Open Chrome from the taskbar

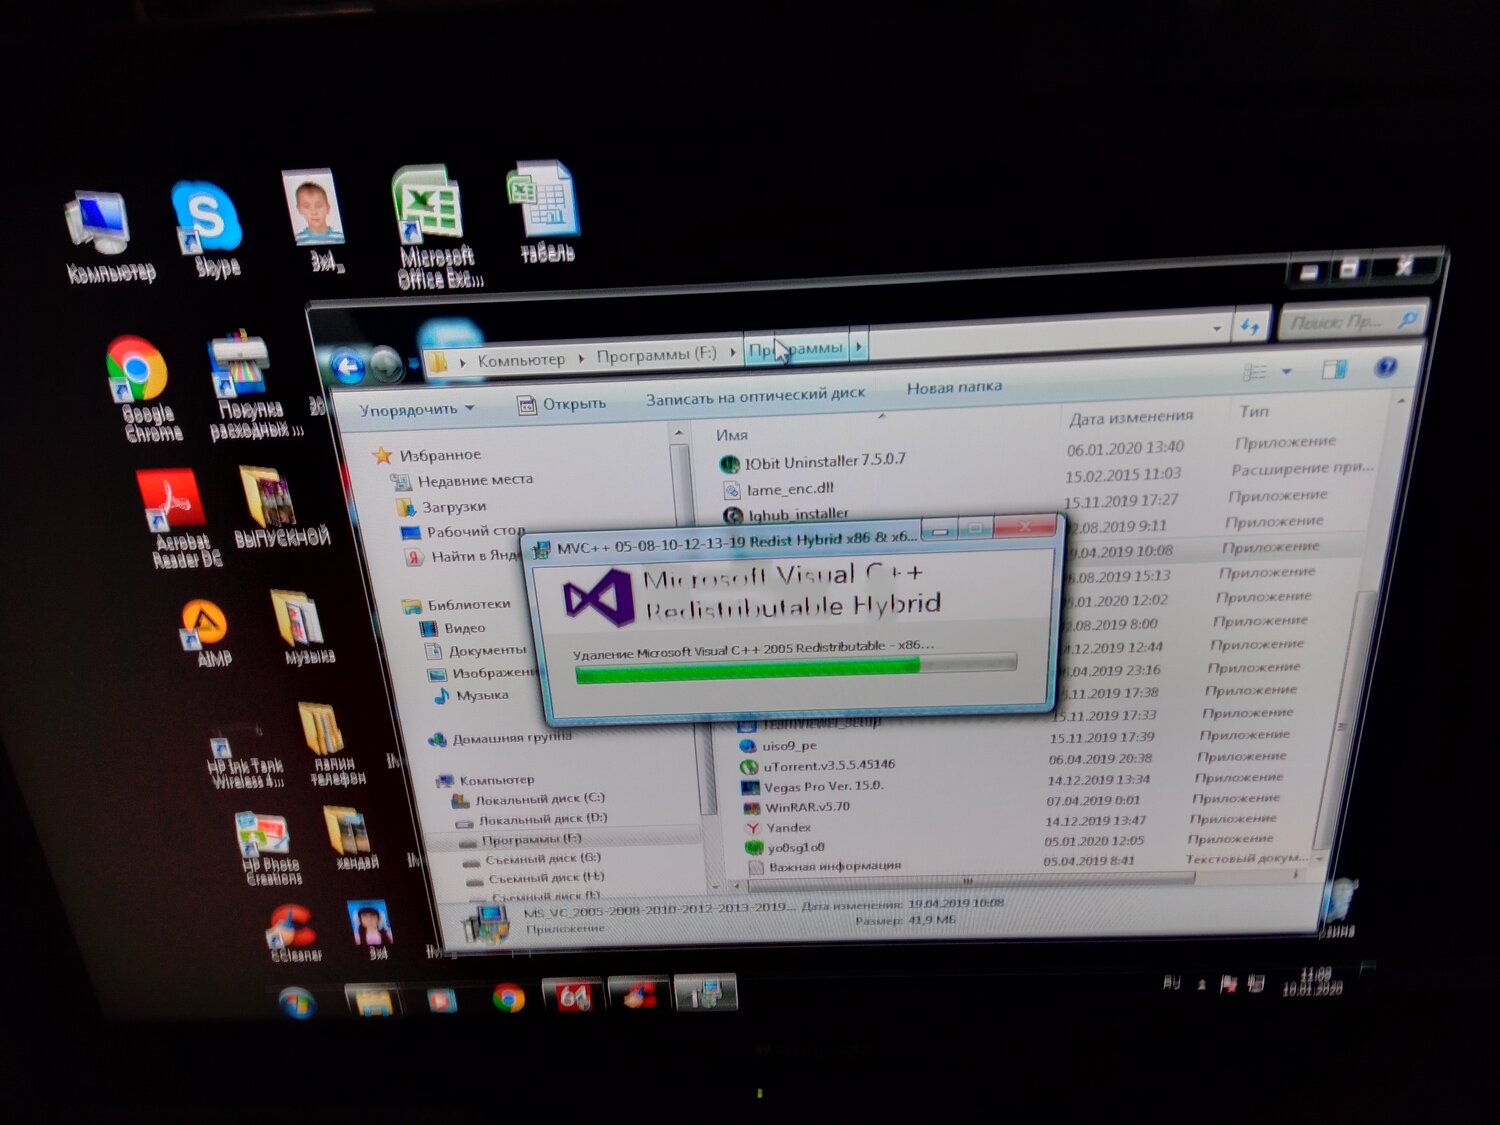click(508, 998)
